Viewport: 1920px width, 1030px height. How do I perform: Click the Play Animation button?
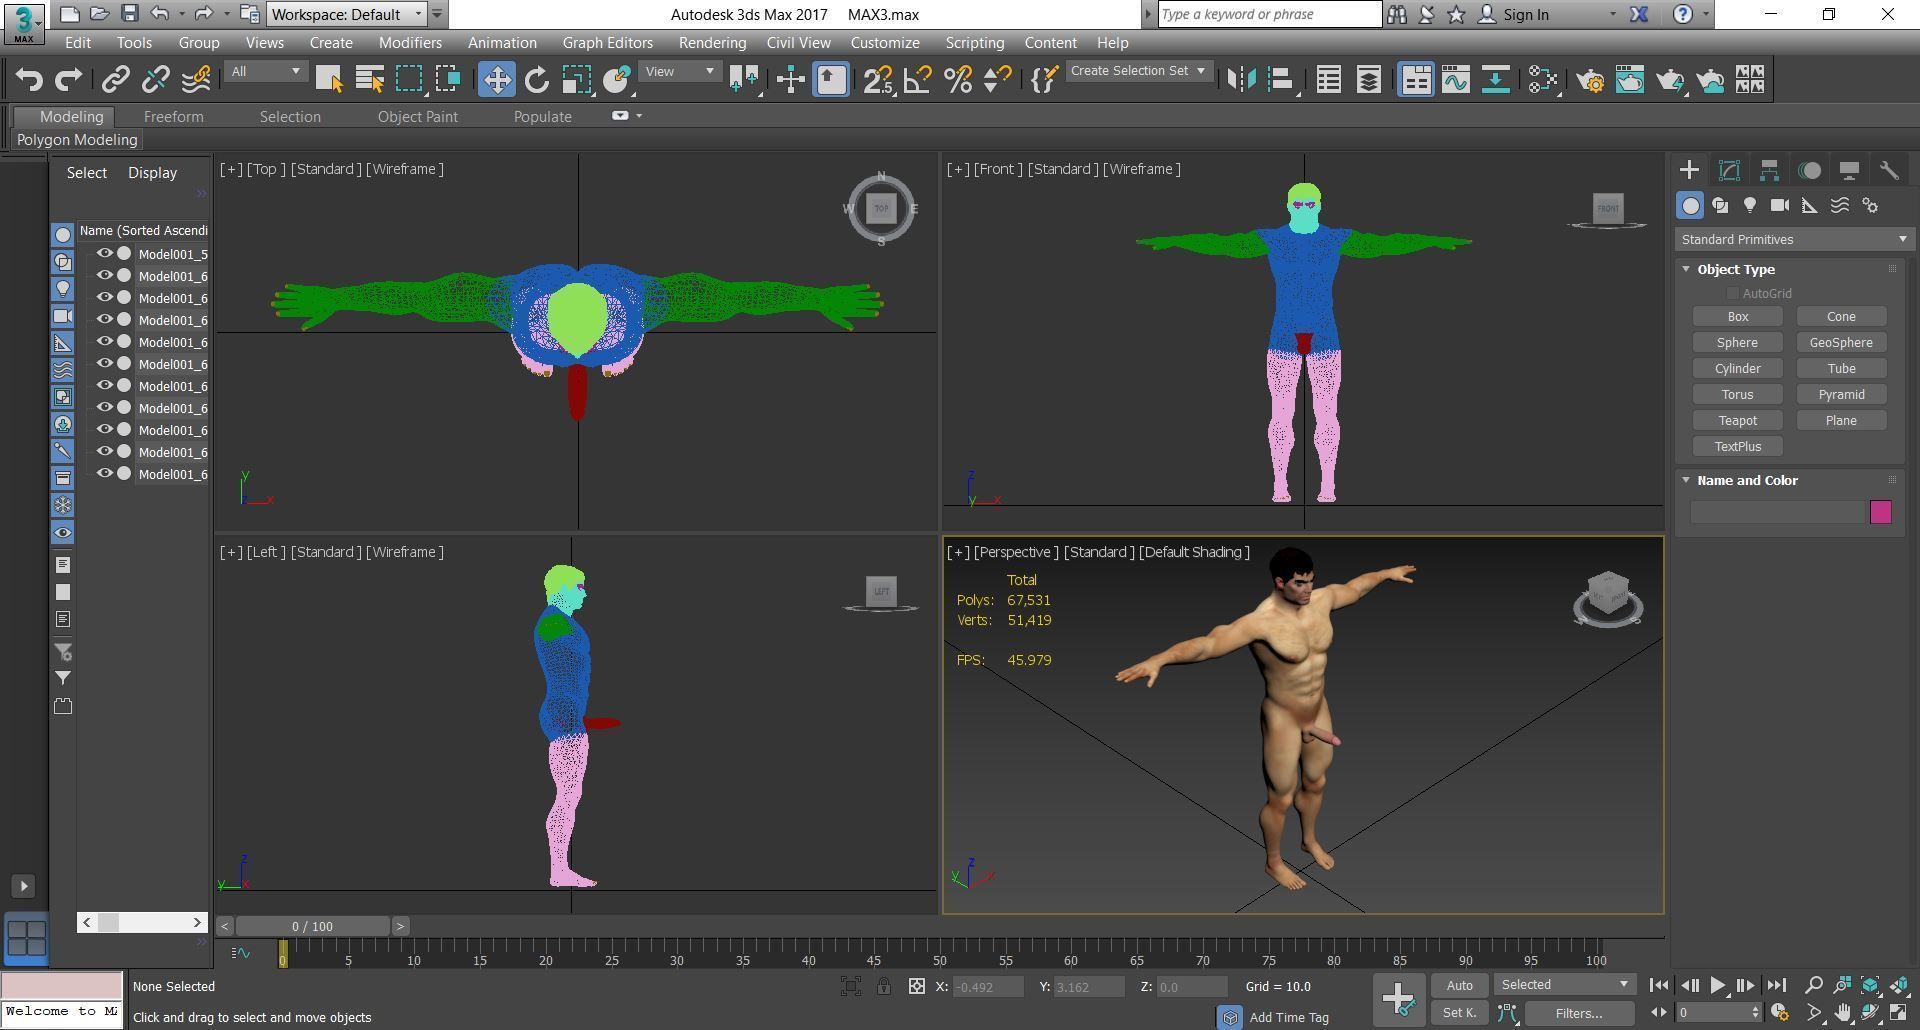1718,985
